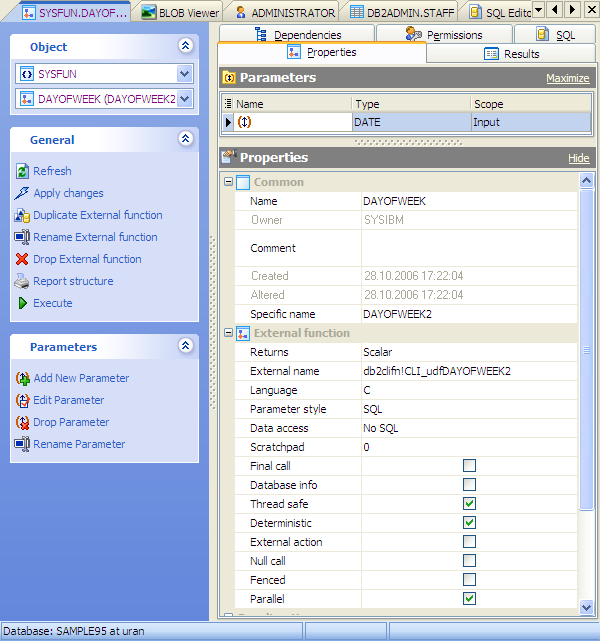
Task: Open the ADMINISTRATOR window tab
Action: click(285, 13)
